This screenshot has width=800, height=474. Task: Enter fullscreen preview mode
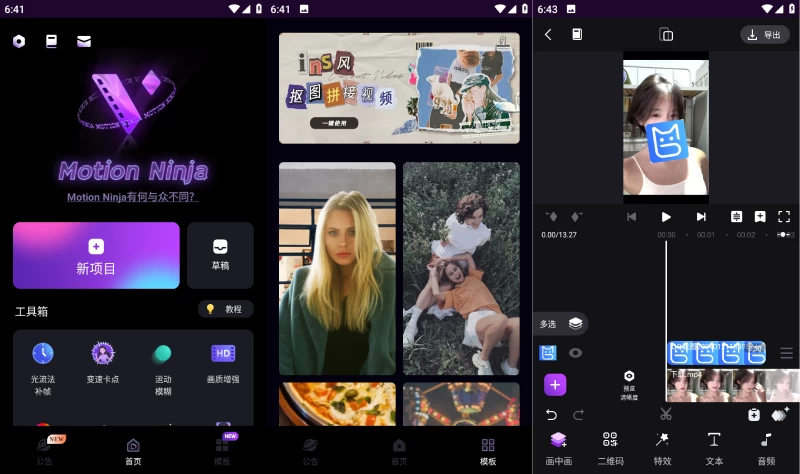[784, 217]
